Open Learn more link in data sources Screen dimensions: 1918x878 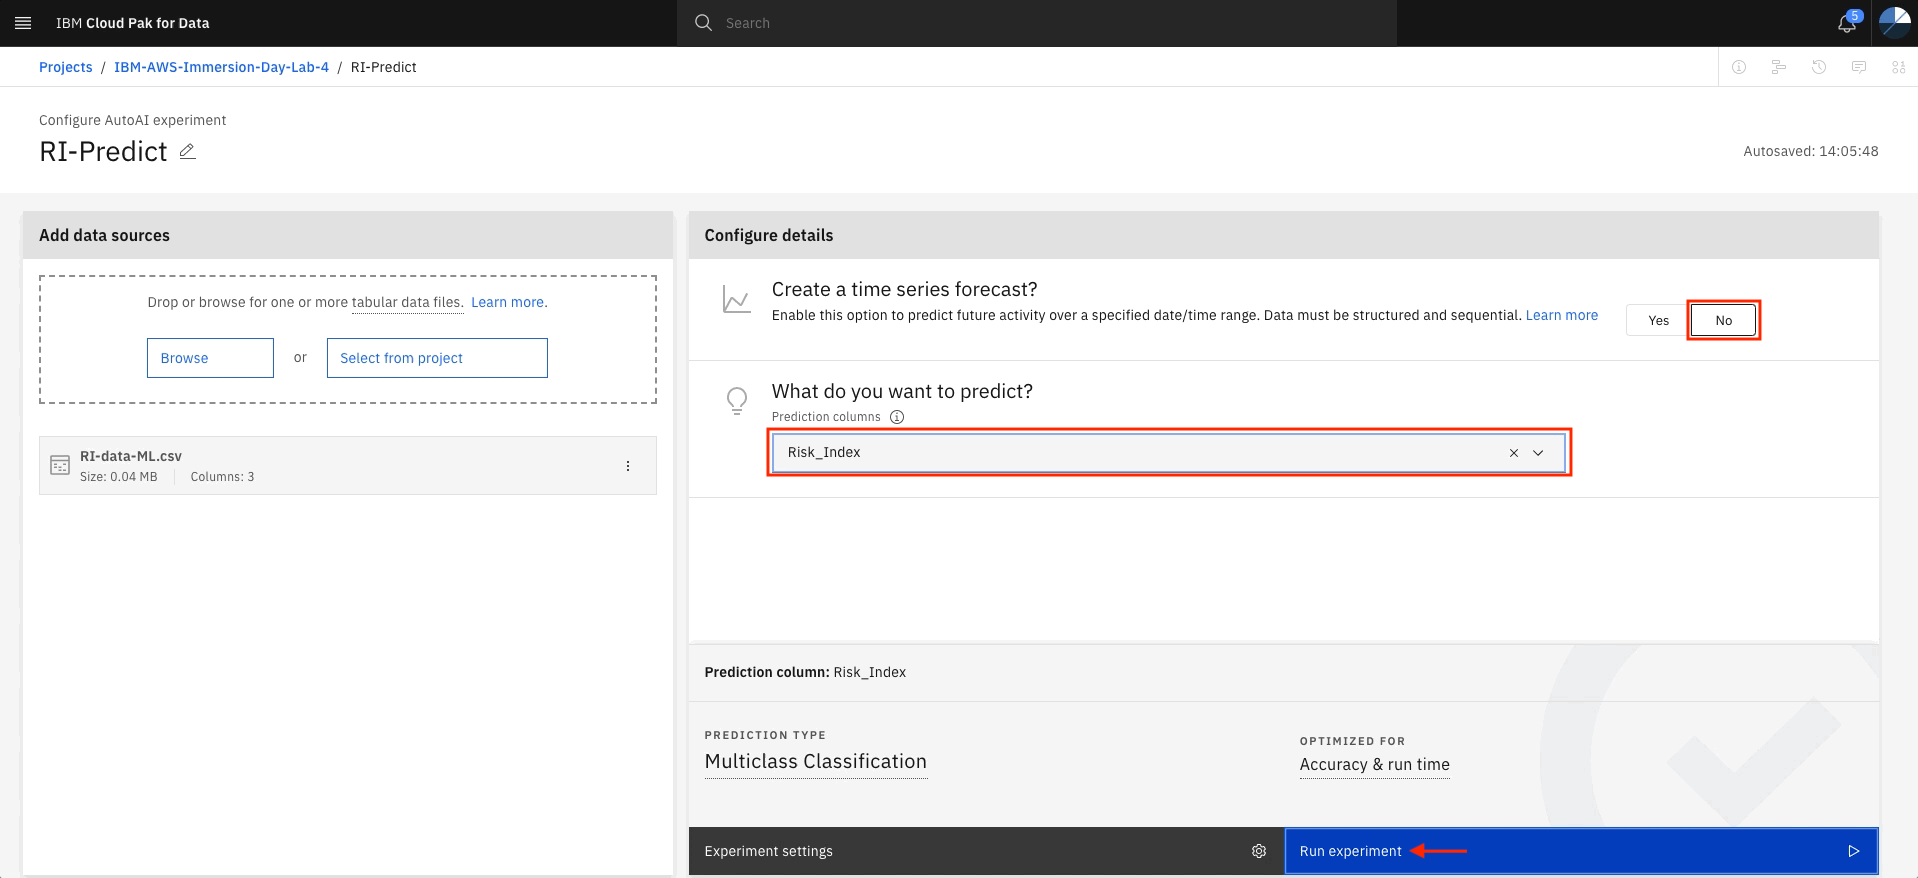[508, 302]
